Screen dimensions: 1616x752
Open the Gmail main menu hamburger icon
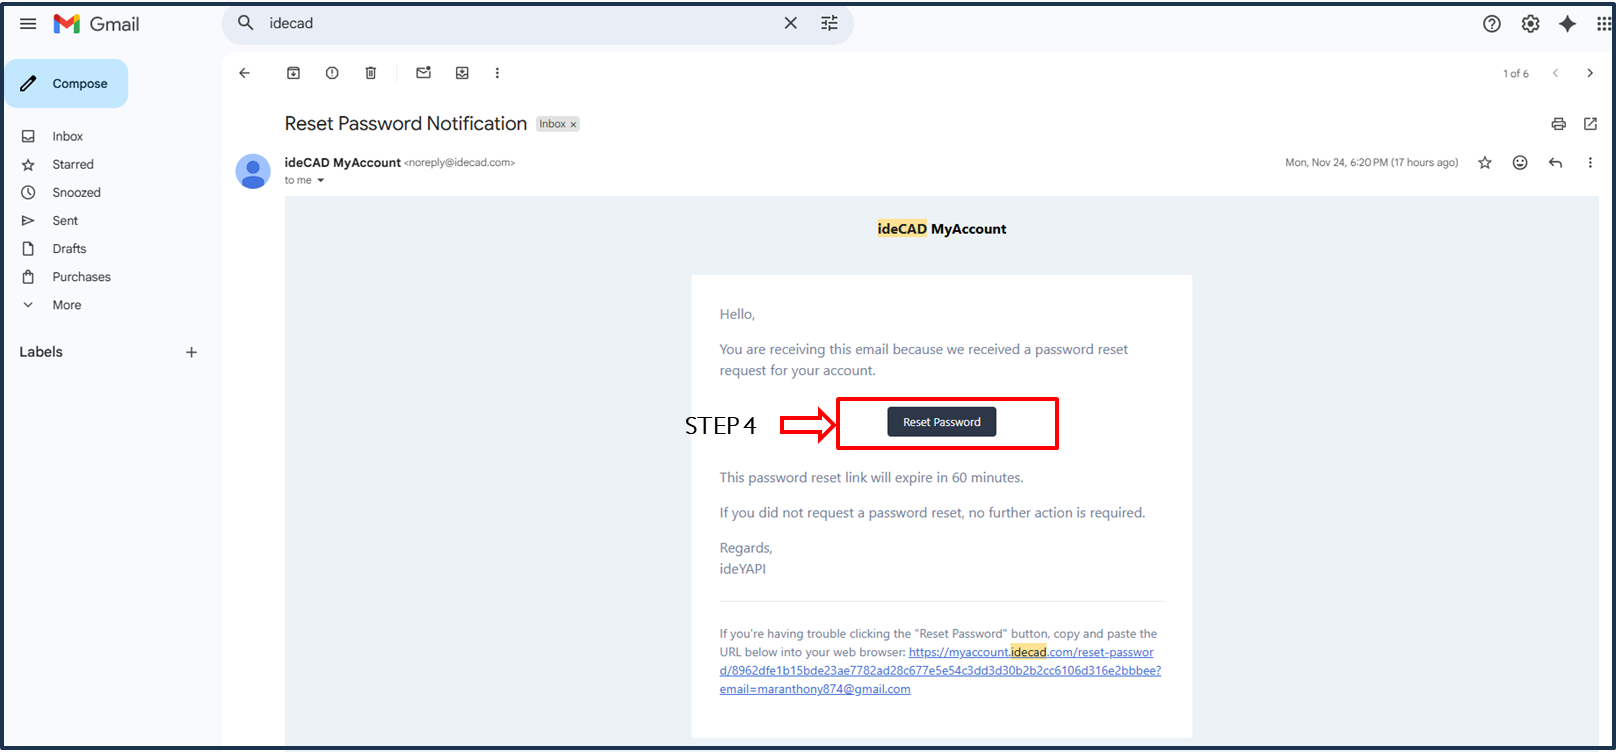28,24
